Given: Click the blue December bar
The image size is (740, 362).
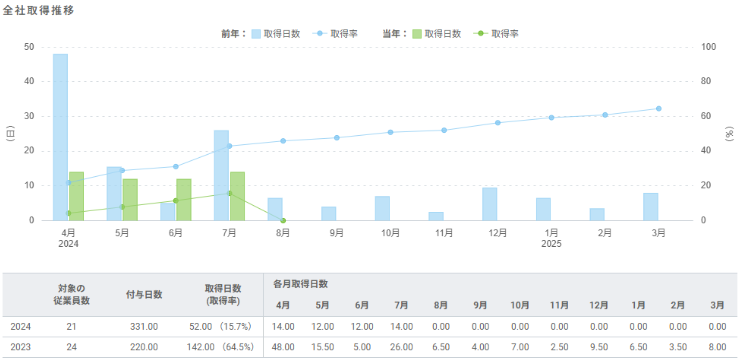Looking at the screenshot, I should point(490,204).
